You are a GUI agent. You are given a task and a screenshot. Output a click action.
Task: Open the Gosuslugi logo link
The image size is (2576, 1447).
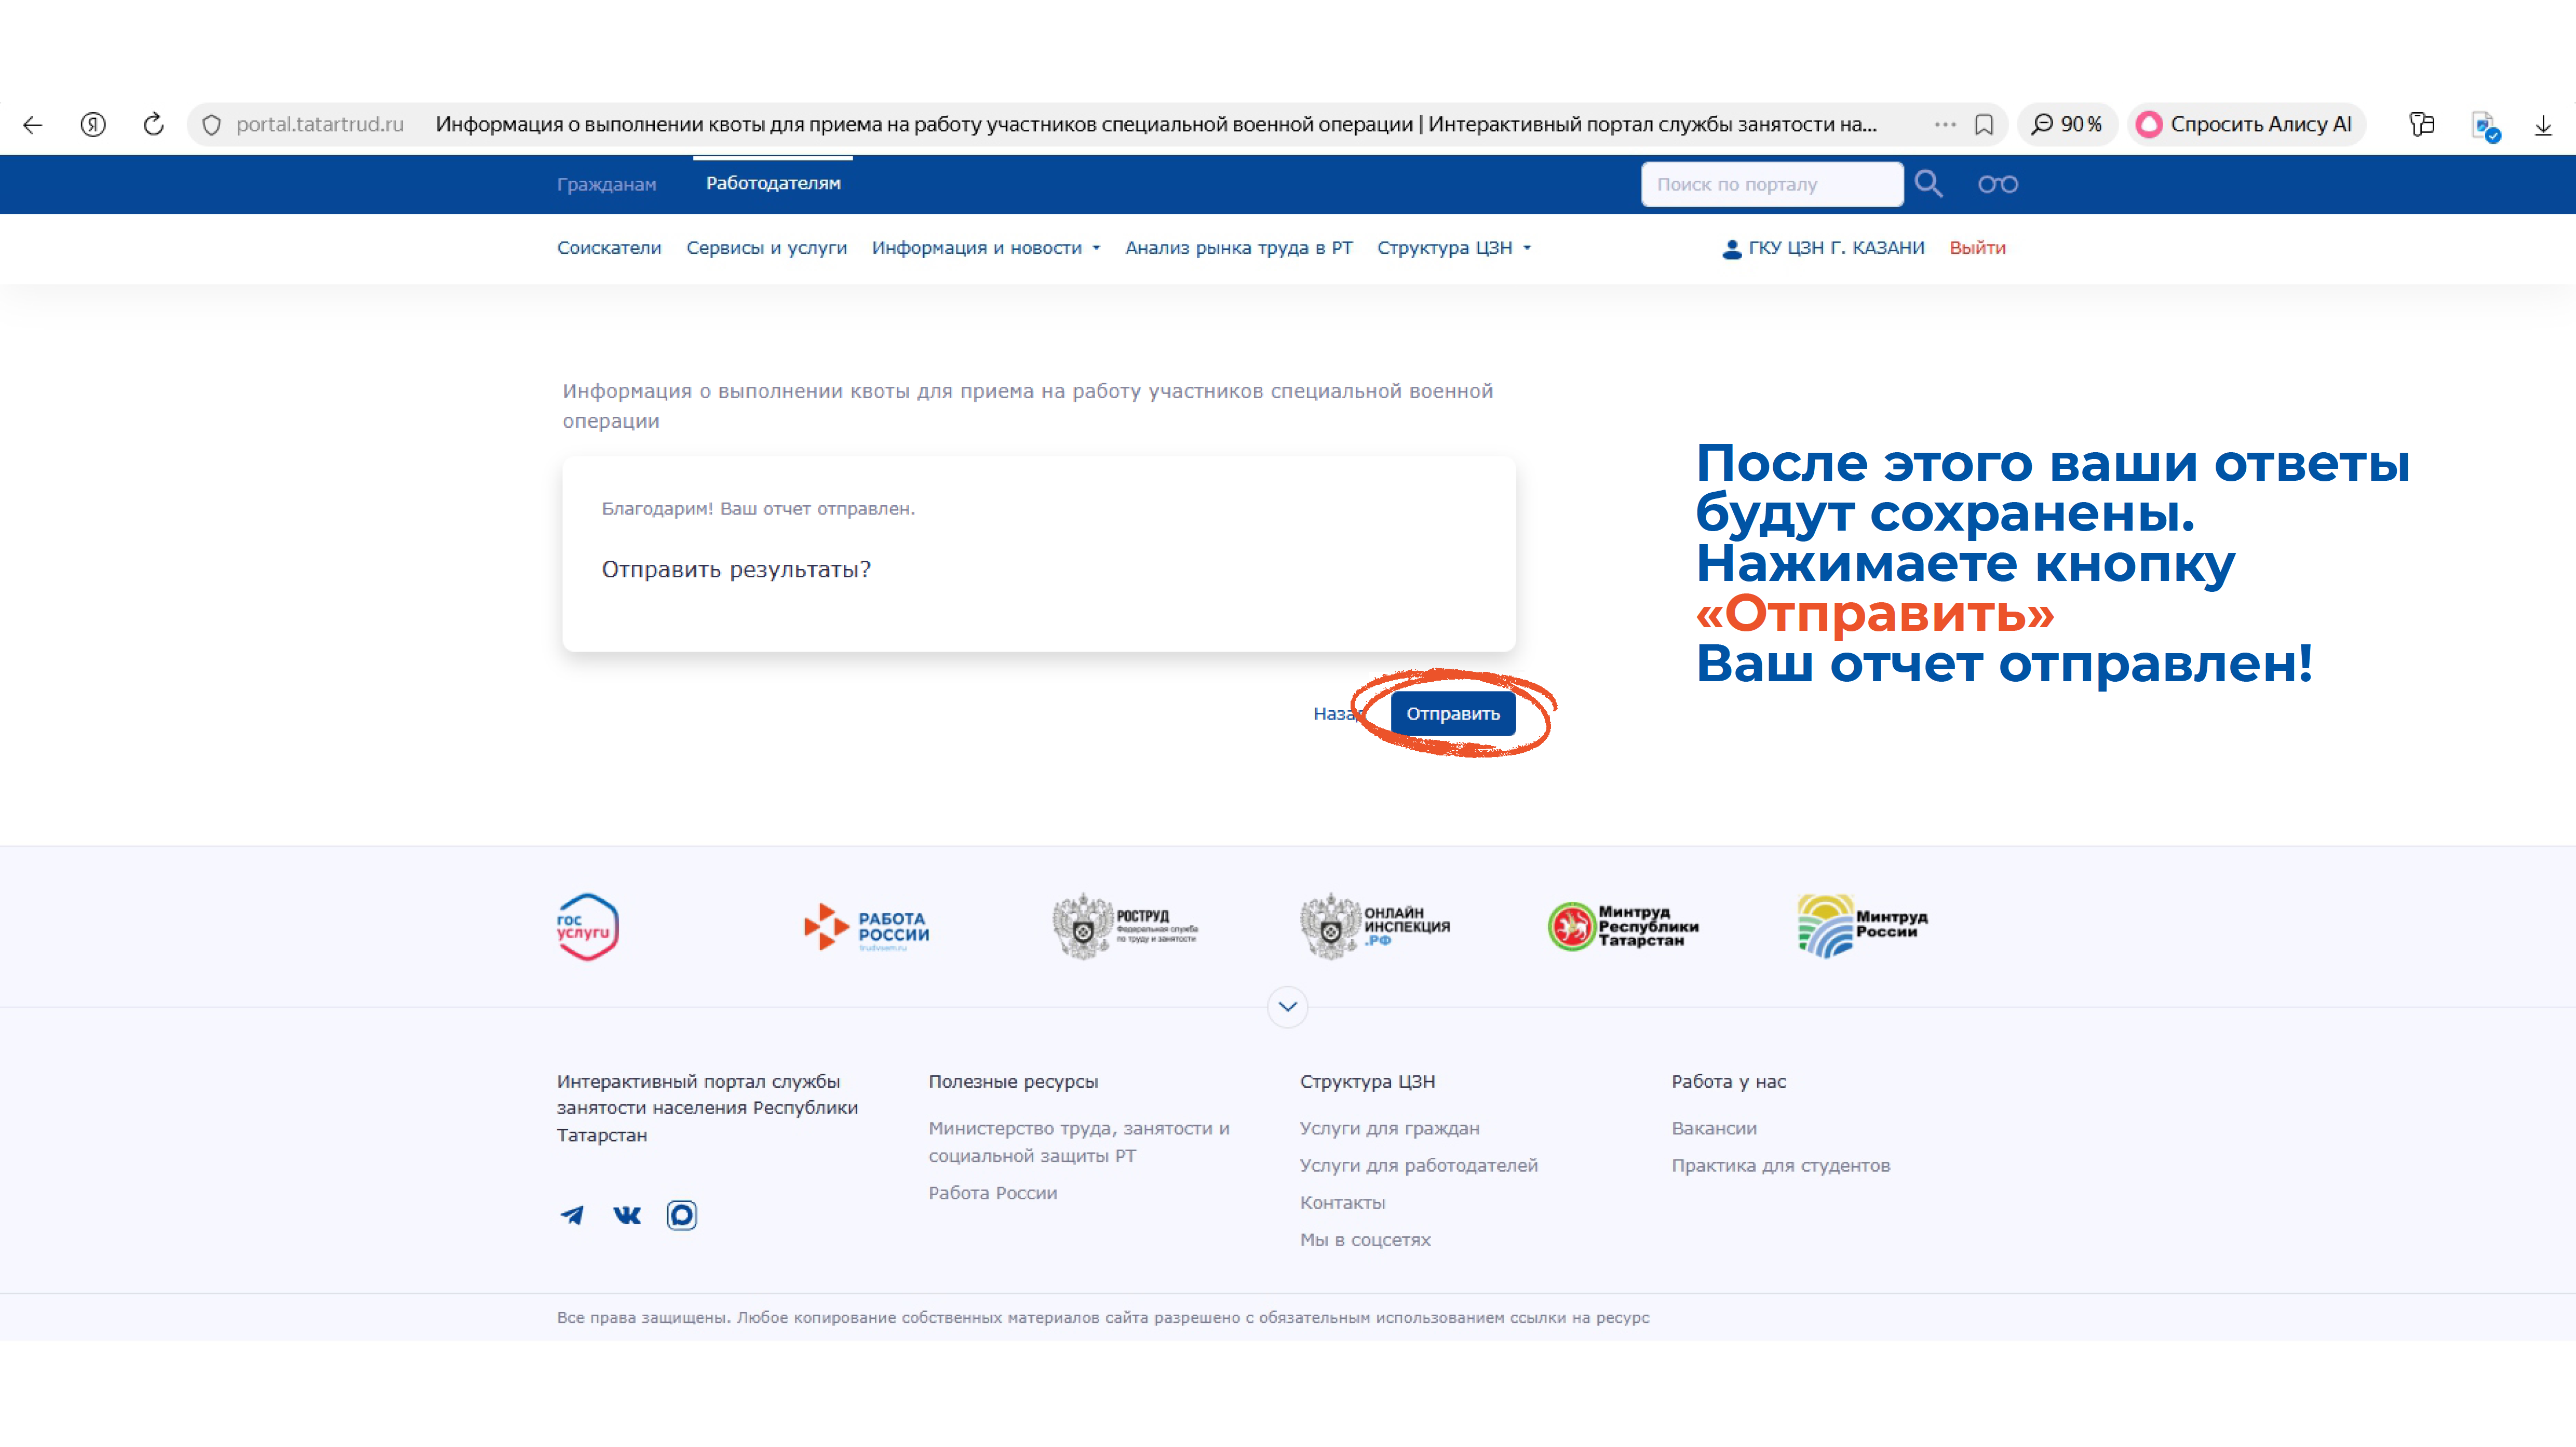[587, 927]
